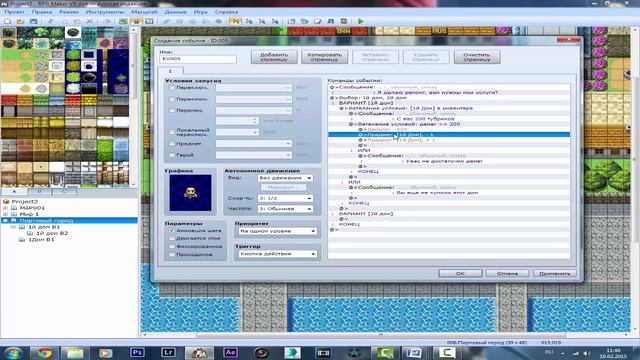Image resolution: width=640 pixels, height=360 pixels.
Task: Select event page tab 1
Action: [171, 71]
